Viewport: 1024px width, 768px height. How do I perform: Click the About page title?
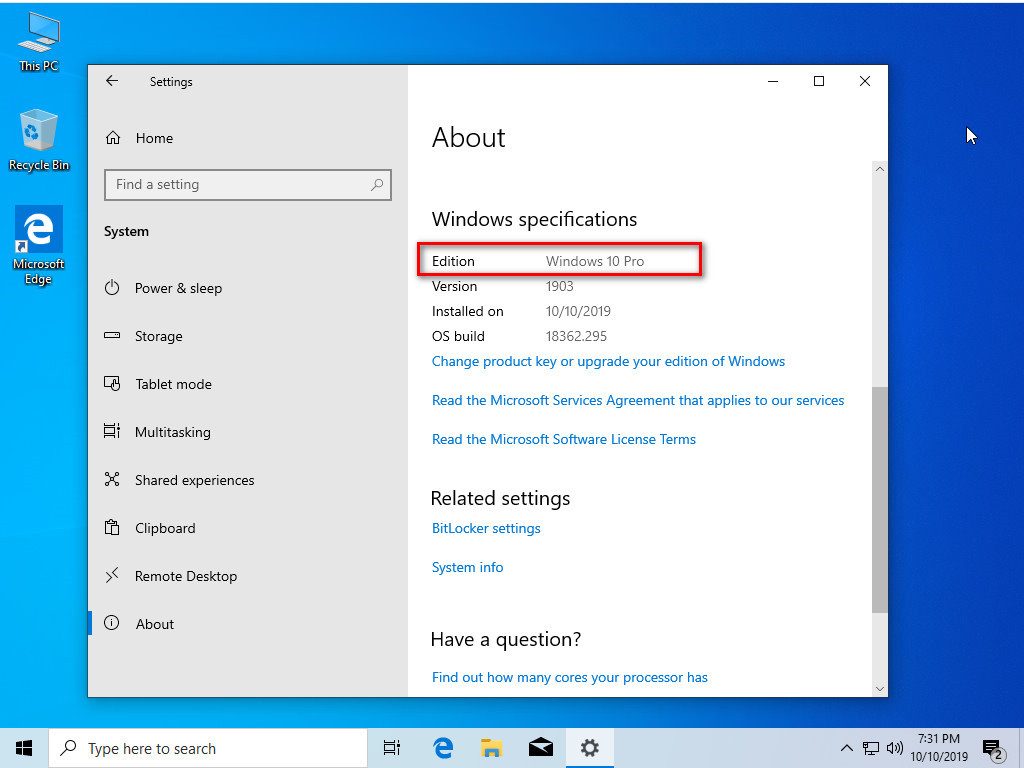tap(468, 138)
